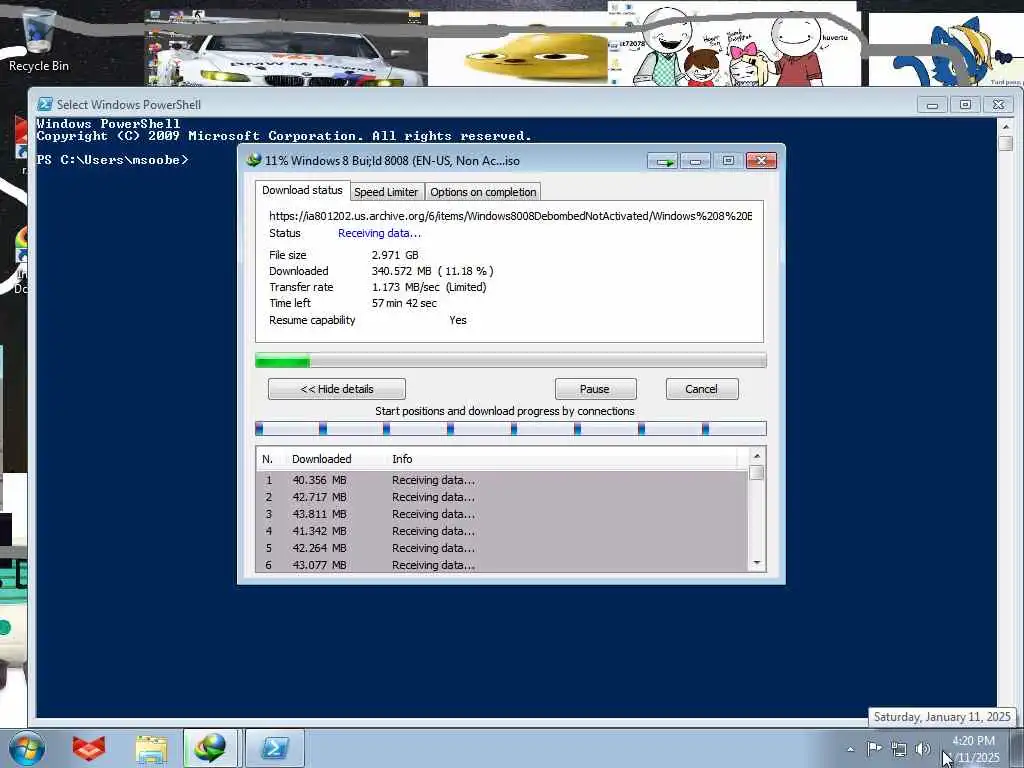Minimize the IDM download dialog
The height and width of the screenshot is (768, 1024).
pos(696,161)
